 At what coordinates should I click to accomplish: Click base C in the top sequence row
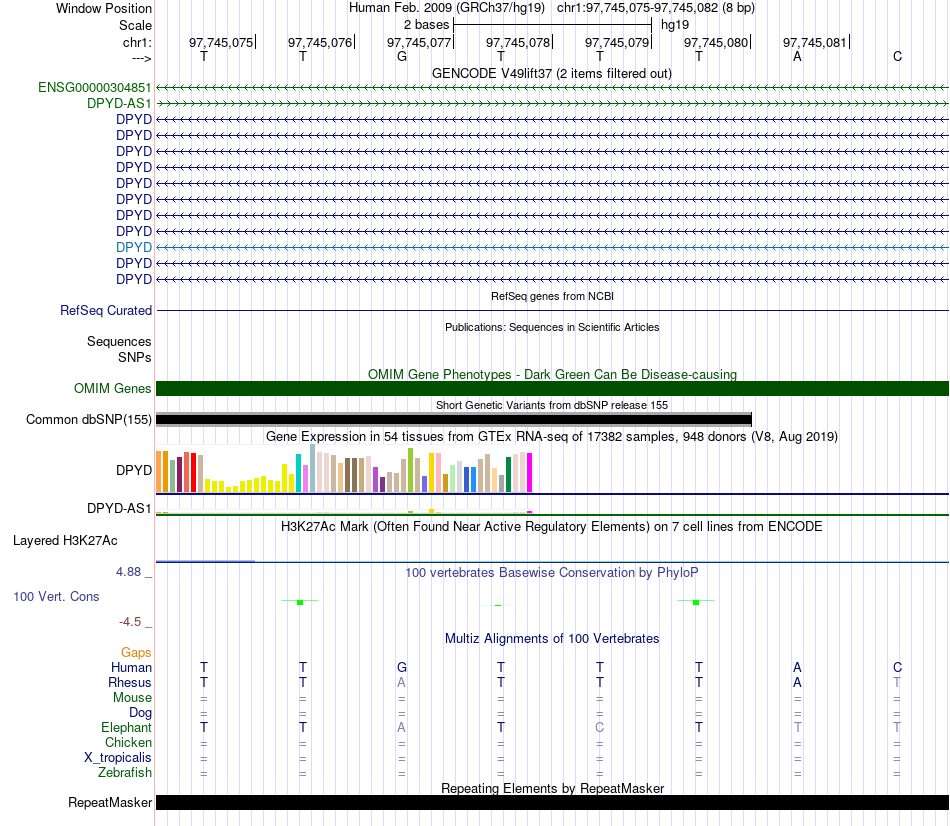(897, 56)
